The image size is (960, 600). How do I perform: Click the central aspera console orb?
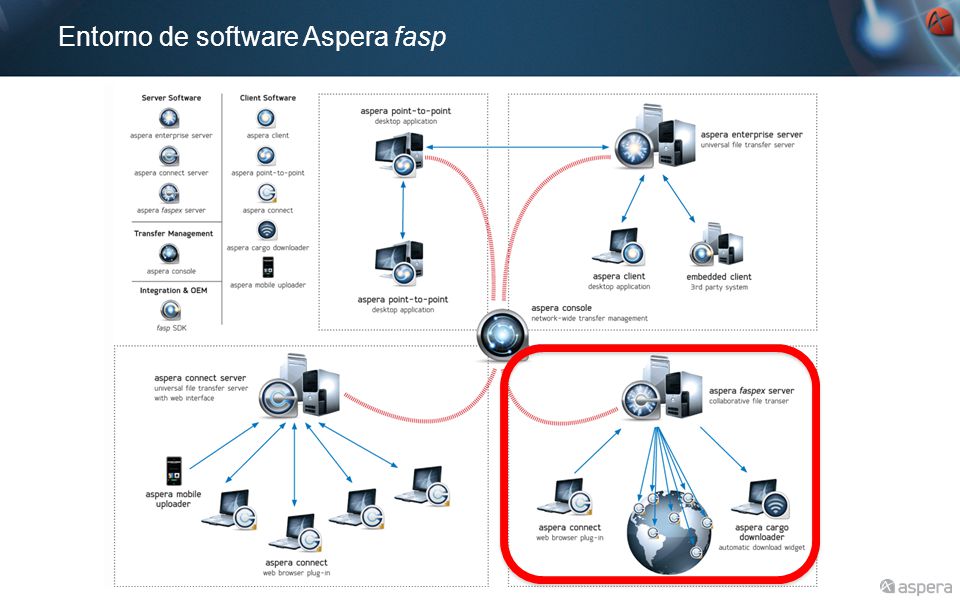(502, 336)
